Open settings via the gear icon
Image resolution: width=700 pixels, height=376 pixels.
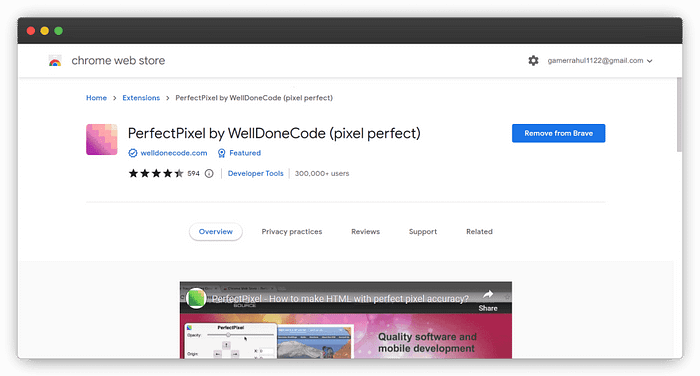click(533, 61)
